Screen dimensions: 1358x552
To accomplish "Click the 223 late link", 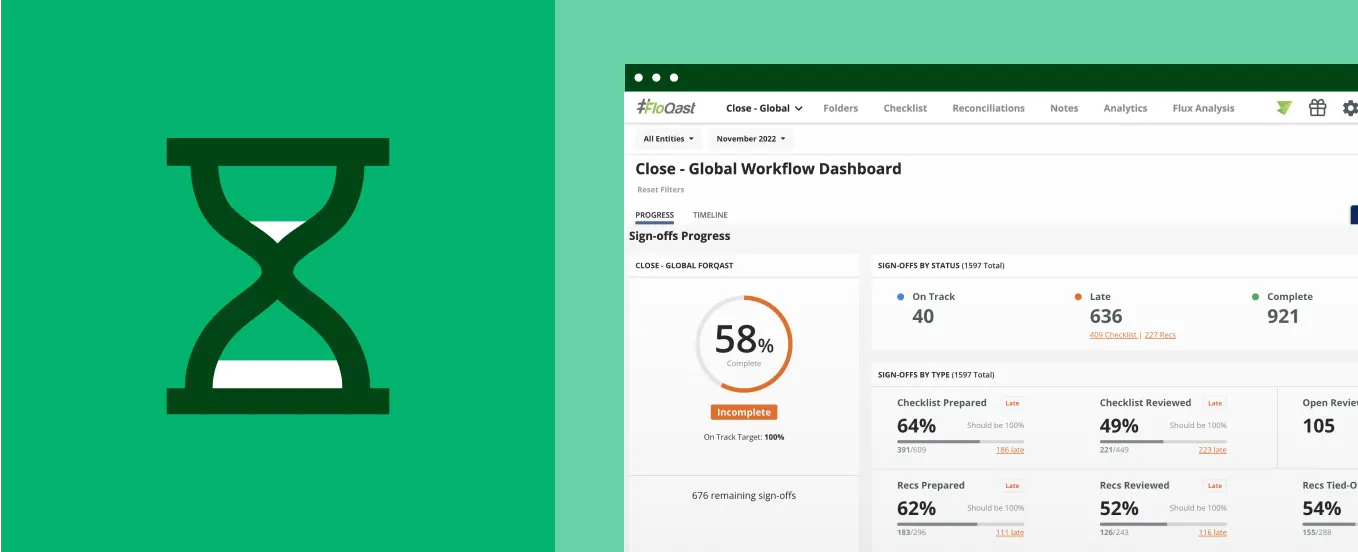I will (x=1212, y=450).
